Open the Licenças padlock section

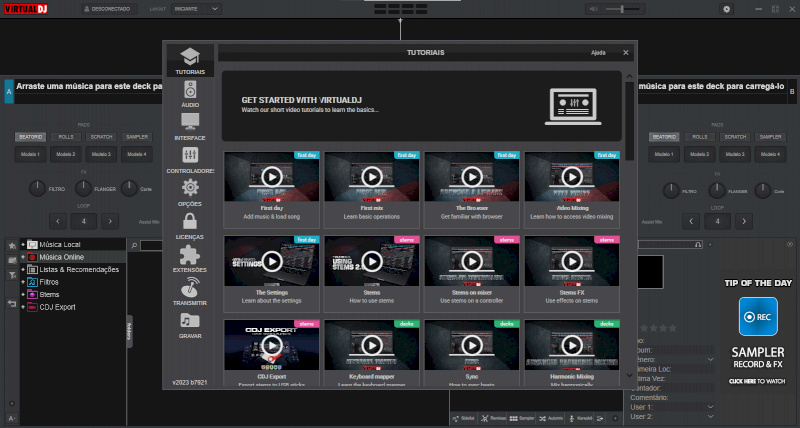point(190,226)
